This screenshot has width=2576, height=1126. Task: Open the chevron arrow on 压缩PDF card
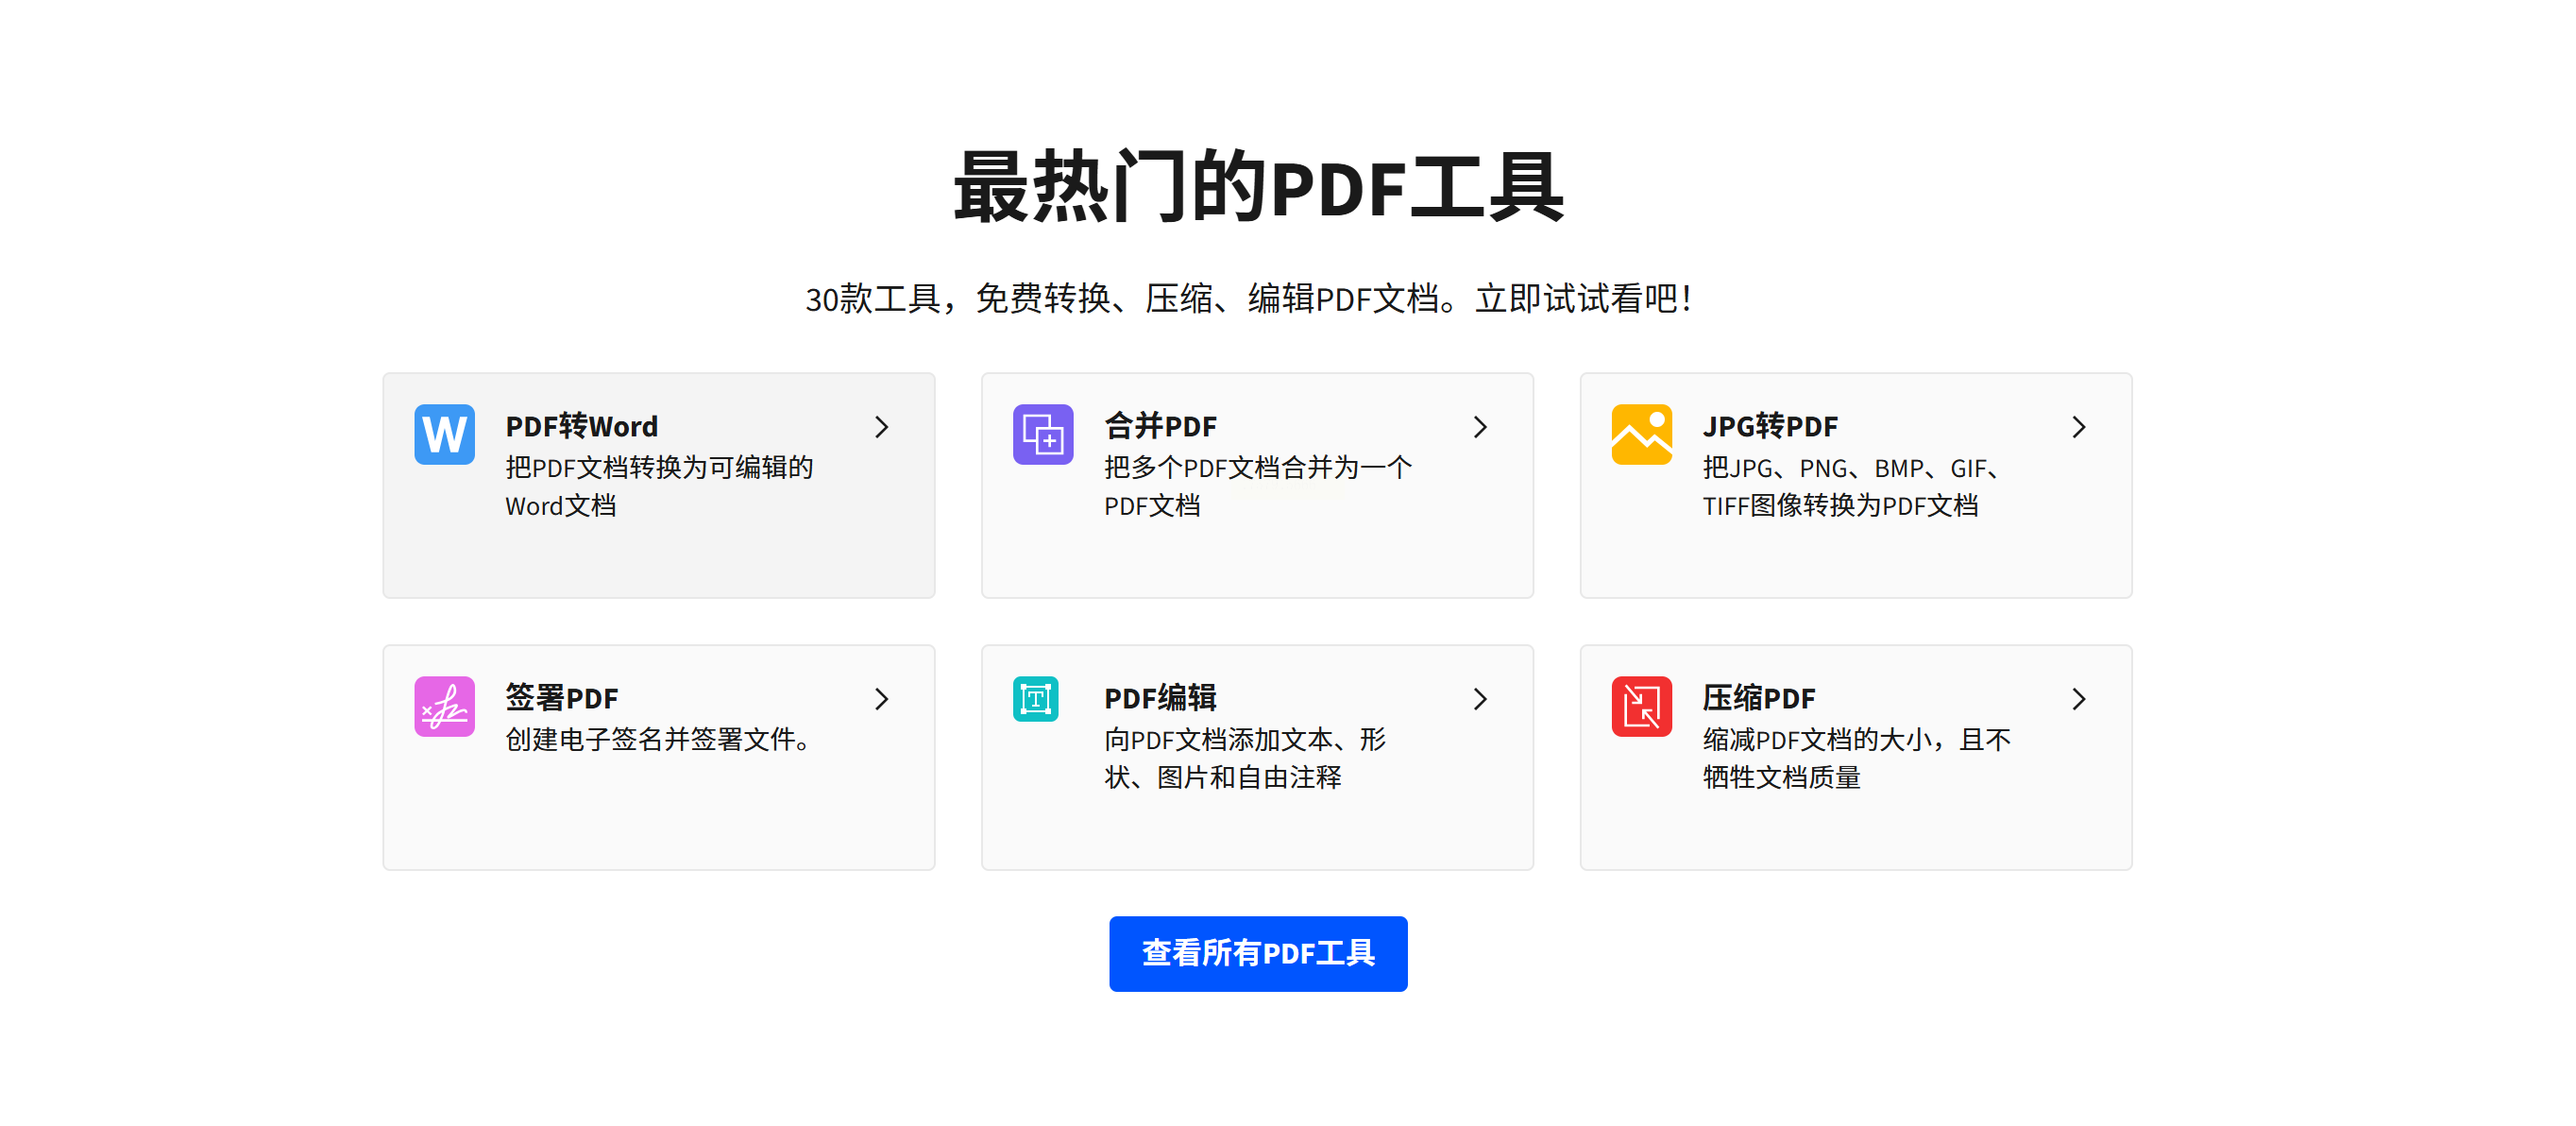2078,699
